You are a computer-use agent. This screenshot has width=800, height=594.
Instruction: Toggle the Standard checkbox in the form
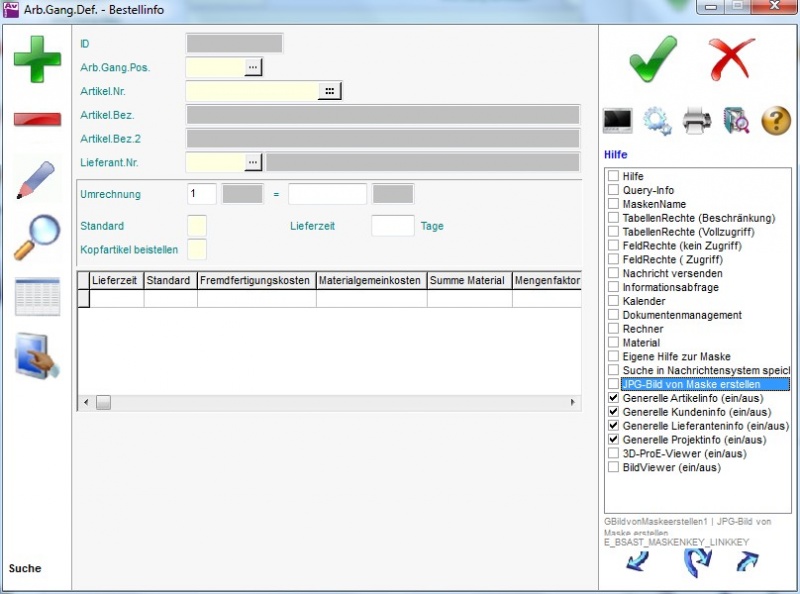coord(197,226)
